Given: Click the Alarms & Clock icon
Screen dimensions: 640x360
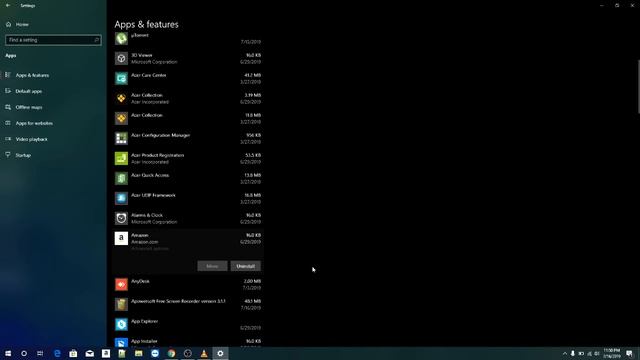Looking at the screenshot, I should (x=121, y=218).
